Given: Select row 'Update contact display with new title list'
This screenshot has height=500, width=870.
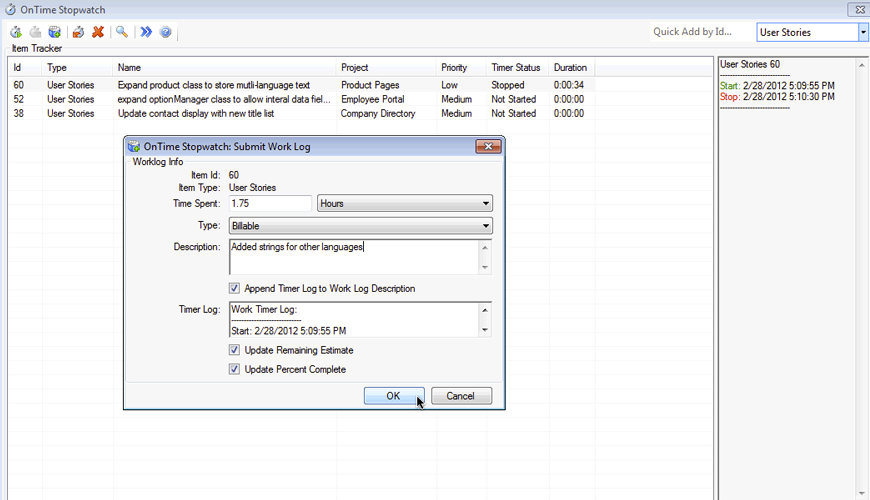Looking at the screenshot, I should [302, 113].
